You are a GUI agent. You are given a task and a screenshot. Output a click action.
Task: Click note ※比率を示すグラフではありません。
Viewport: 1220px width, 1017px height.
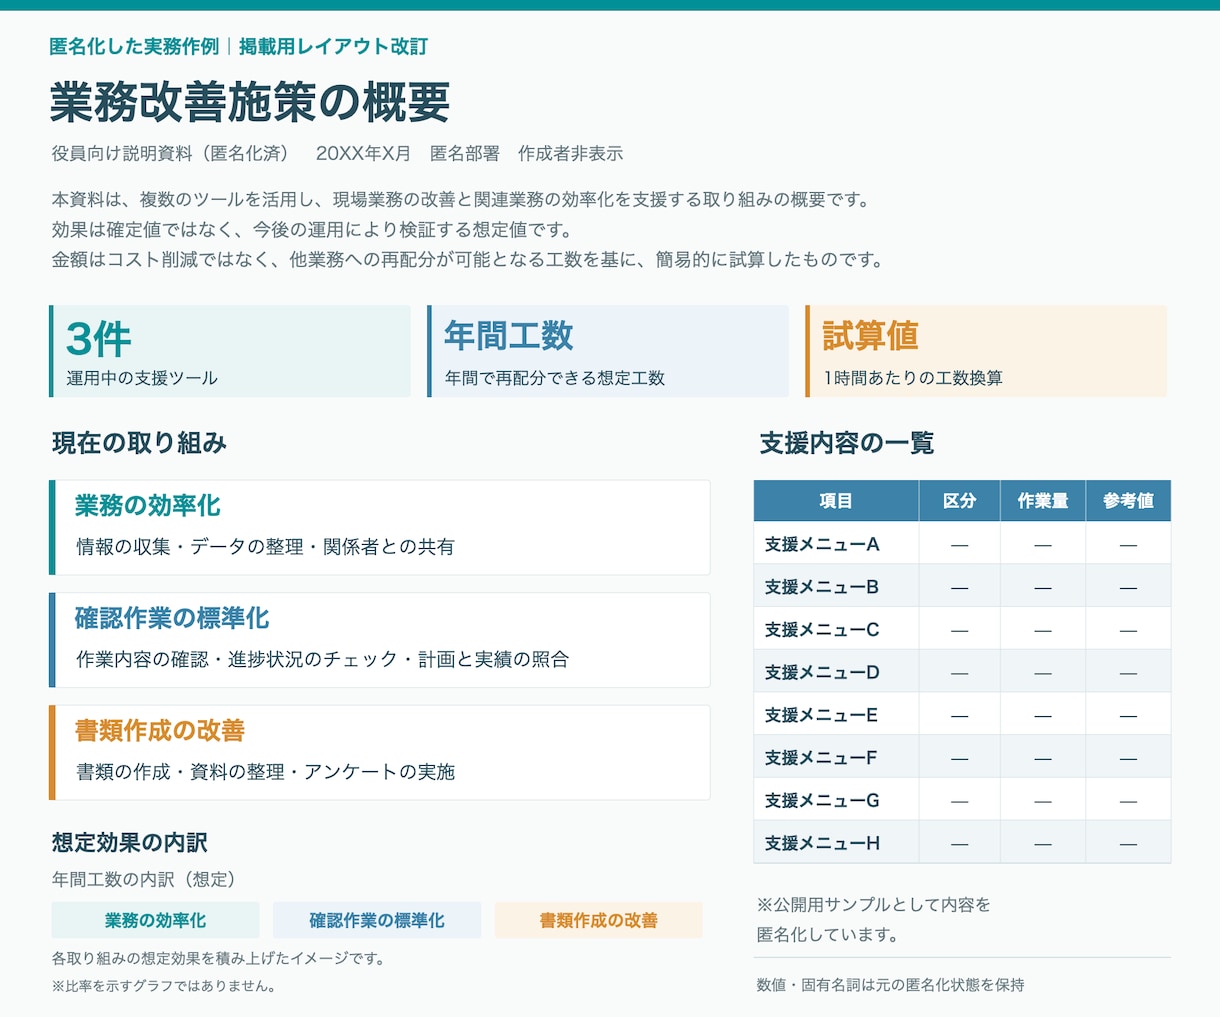(164, 986)
